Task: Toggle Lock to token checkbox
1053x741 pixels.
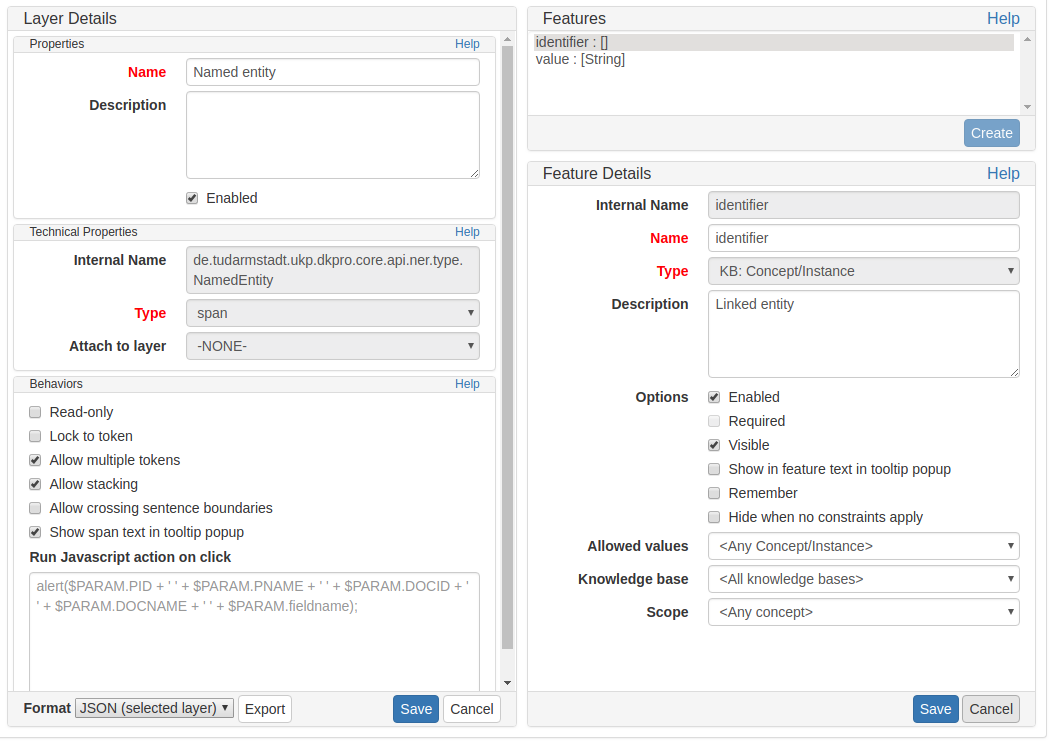Action: [x=35, y=436]
